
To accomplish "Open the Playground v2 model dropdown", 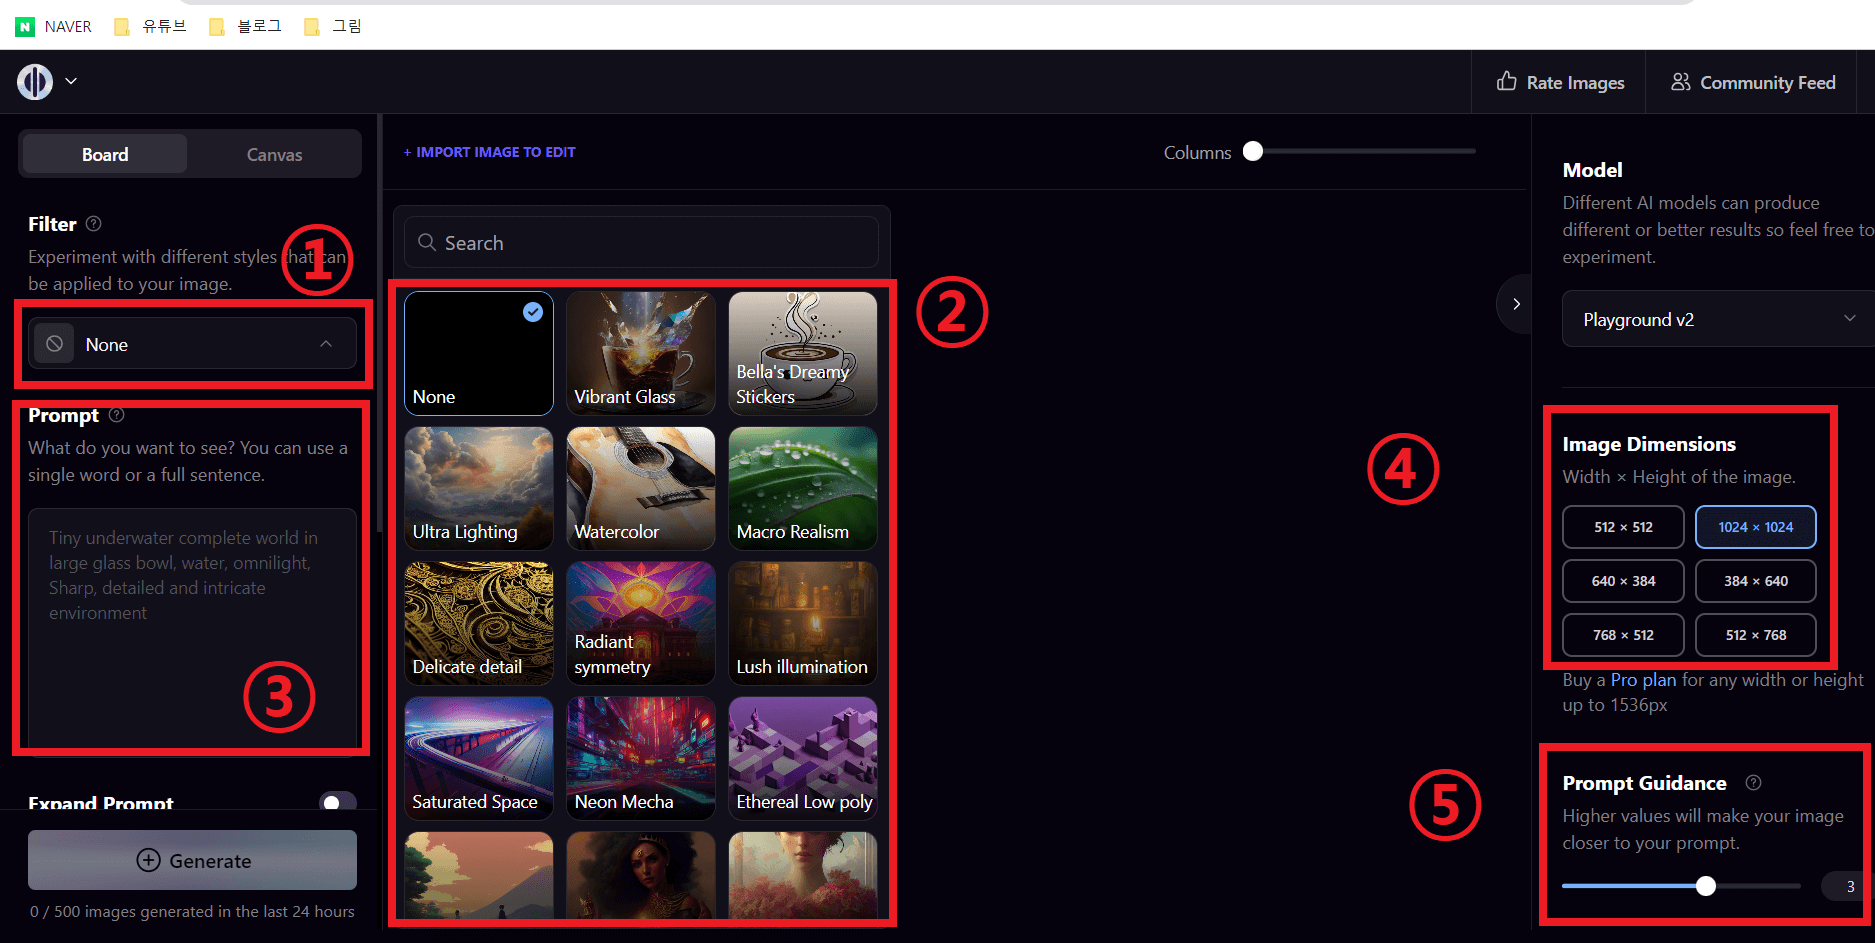I will point(1718,319).
